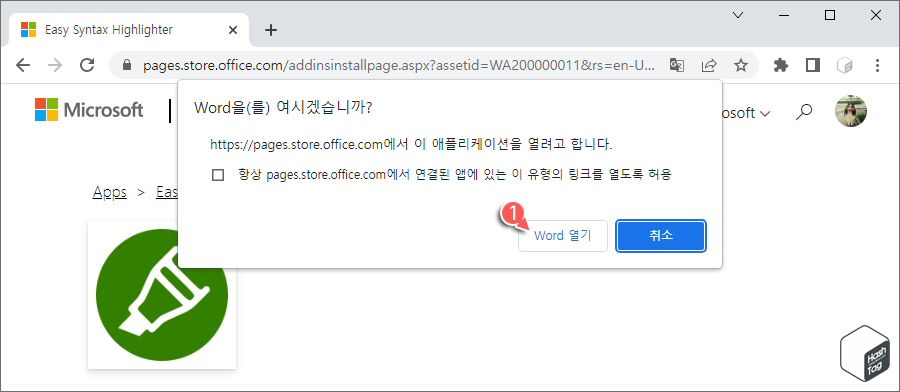Click the padlock site info icon
This screenshot has height=392, width=900.
click(127, 65)
